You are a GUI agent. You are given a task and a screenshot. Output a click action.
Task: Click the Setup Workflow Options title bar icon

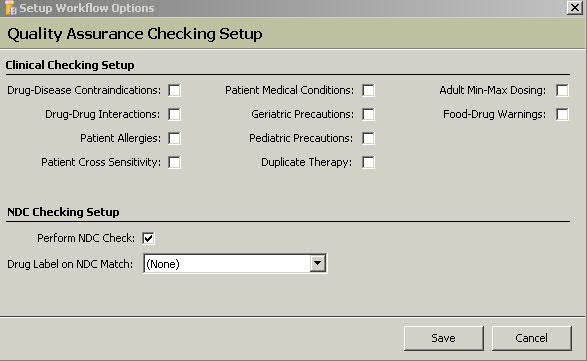(x=10, y=8)
